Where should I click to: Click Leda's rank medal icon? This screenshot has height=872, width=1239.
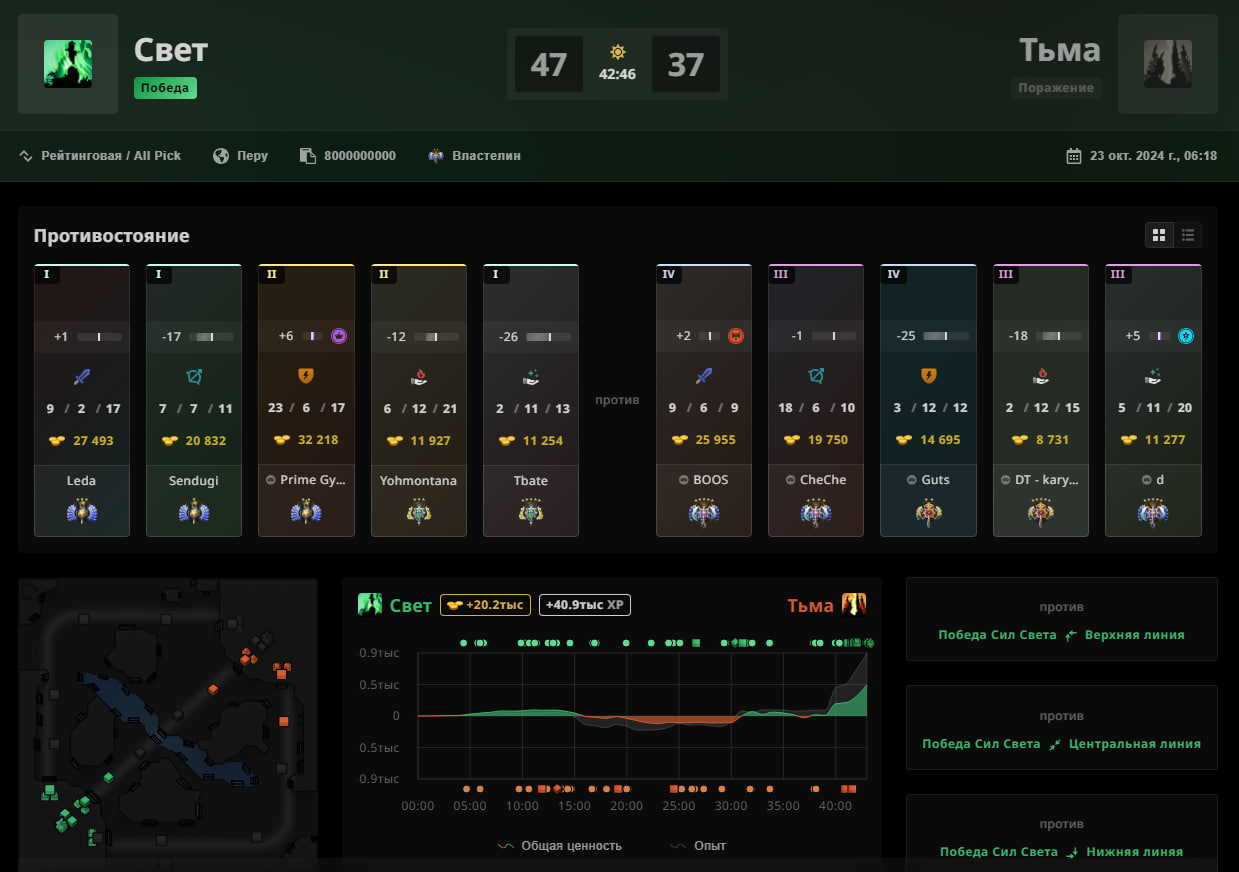point(81,512)
